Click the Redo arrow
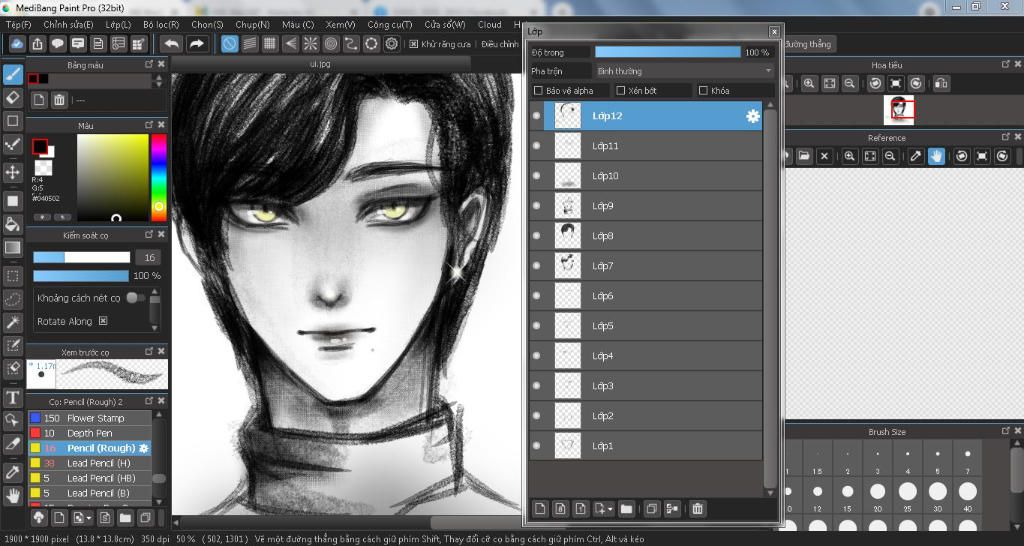The width and height of the screenshot is (1024, 546). [195, 44]
